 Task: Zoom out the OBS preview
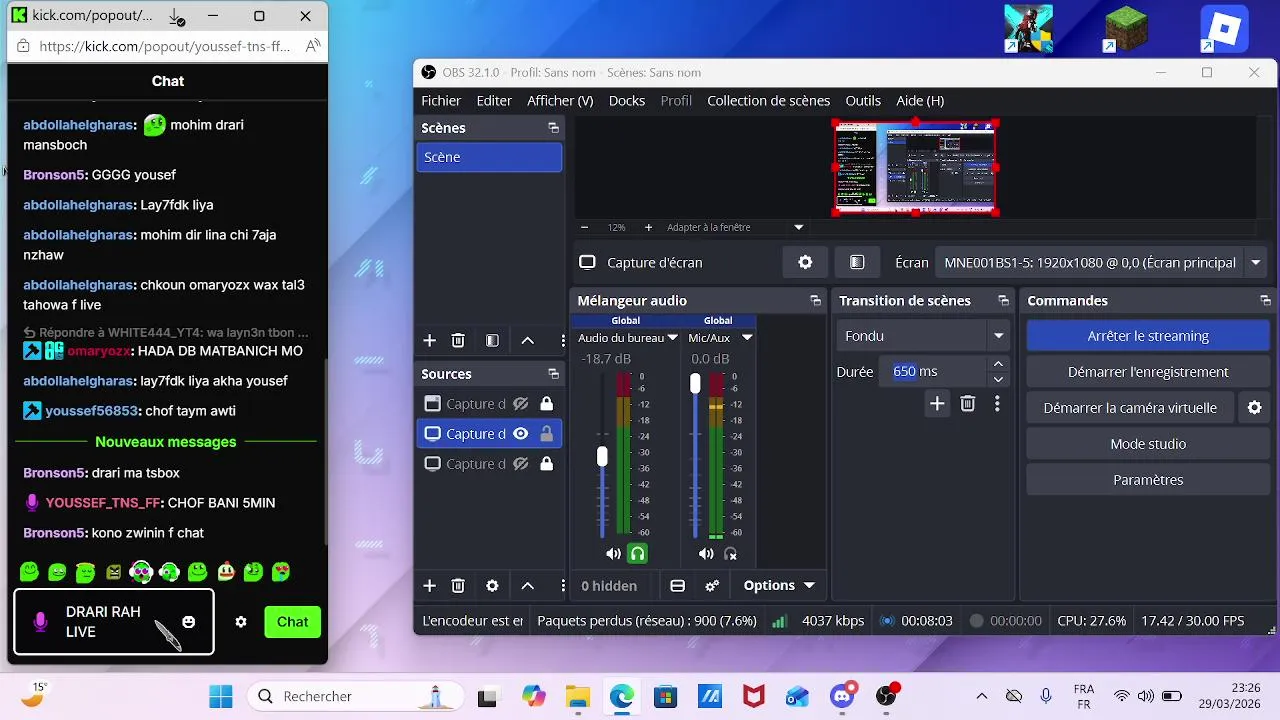coord(584,227)
